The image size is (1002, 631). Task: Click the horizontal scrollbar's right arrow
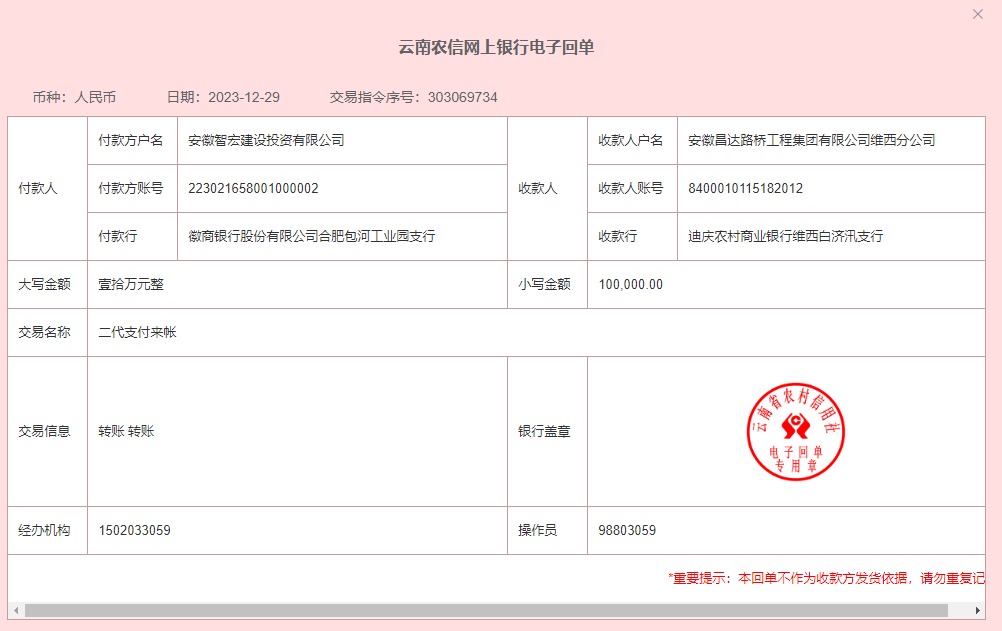pyautogui.click(x=978, y=610)
